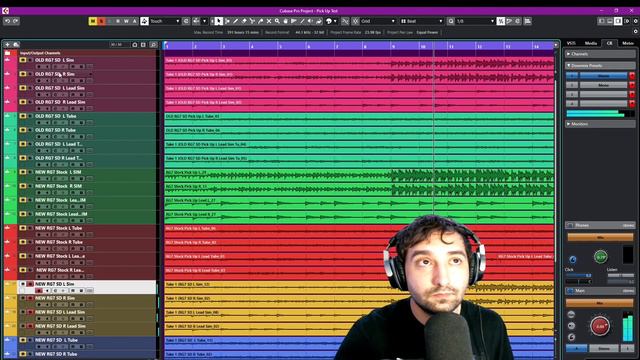Click the Stereo button at panel bottom
640x360 pixels.
pyautogui.click(x=604, y=348)
